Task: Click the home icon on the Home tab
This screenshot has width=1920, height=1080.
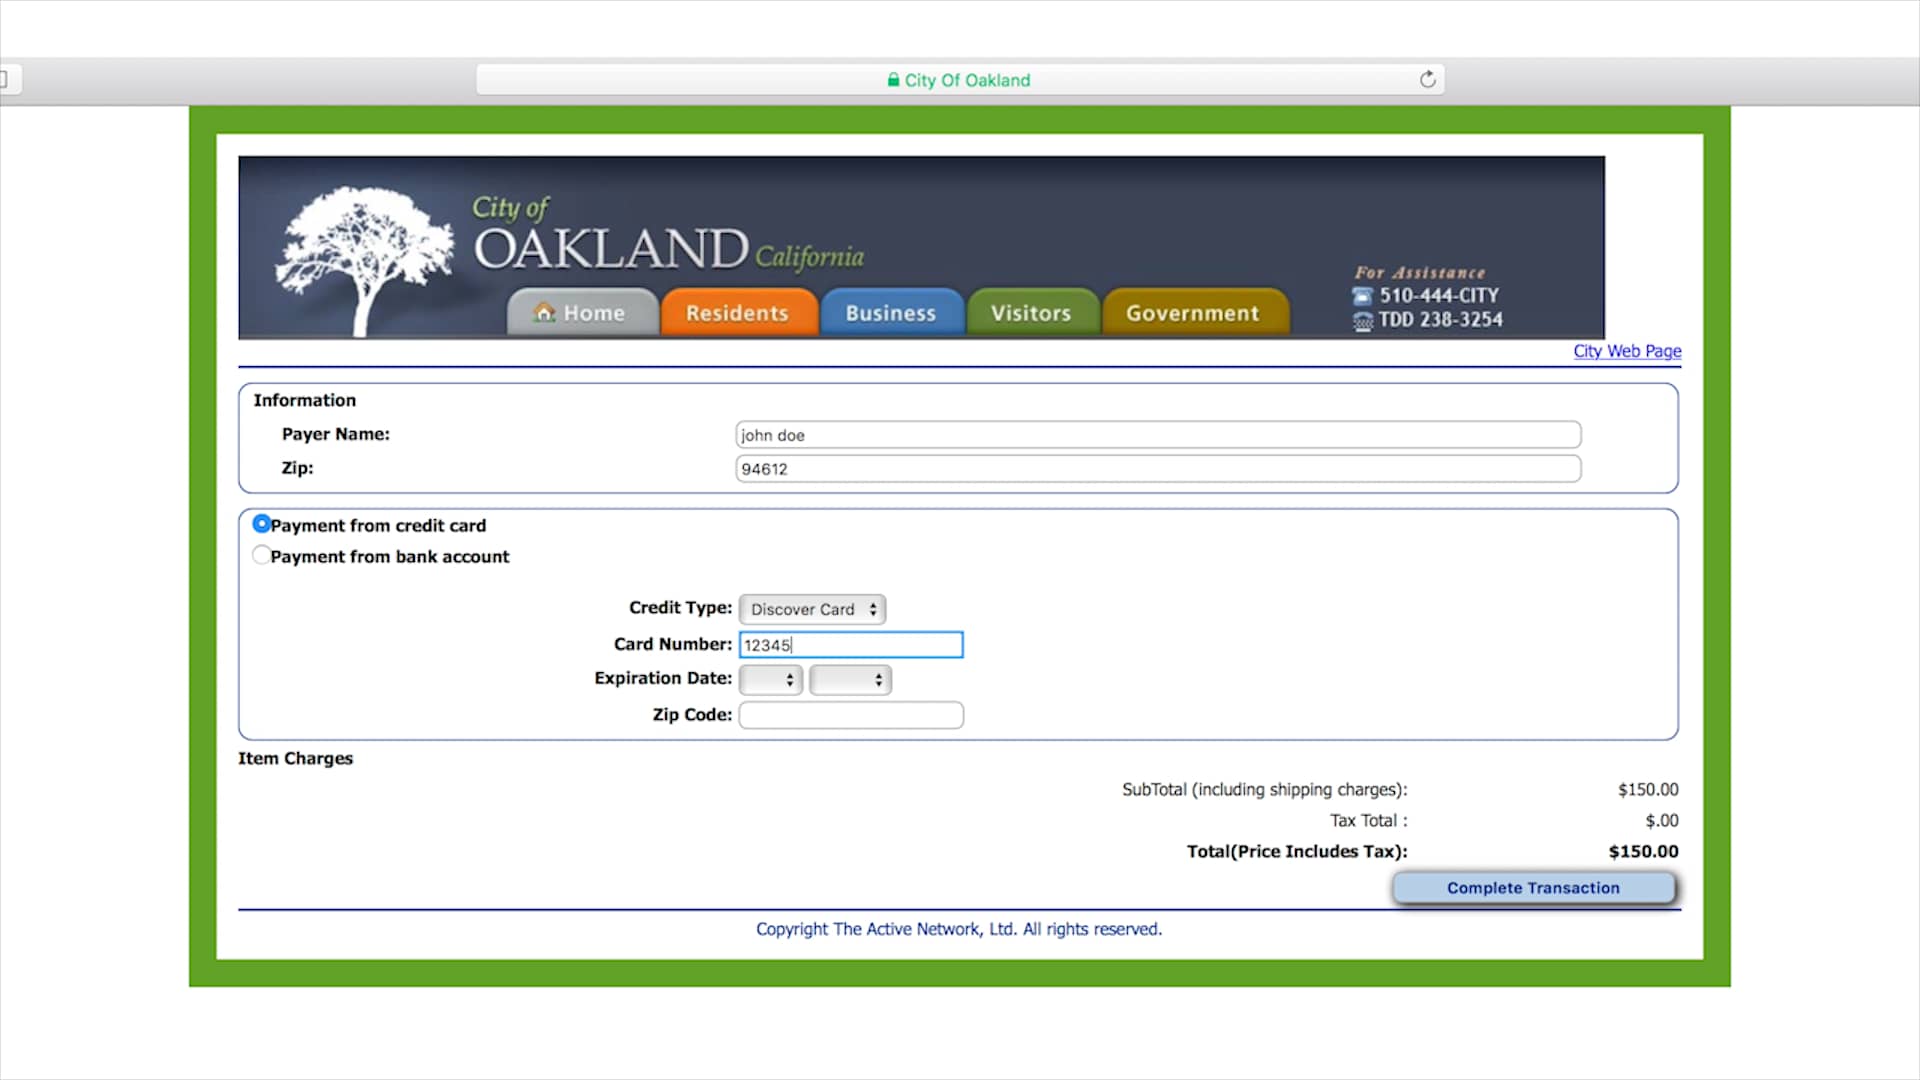Action: tap(543, 312)
